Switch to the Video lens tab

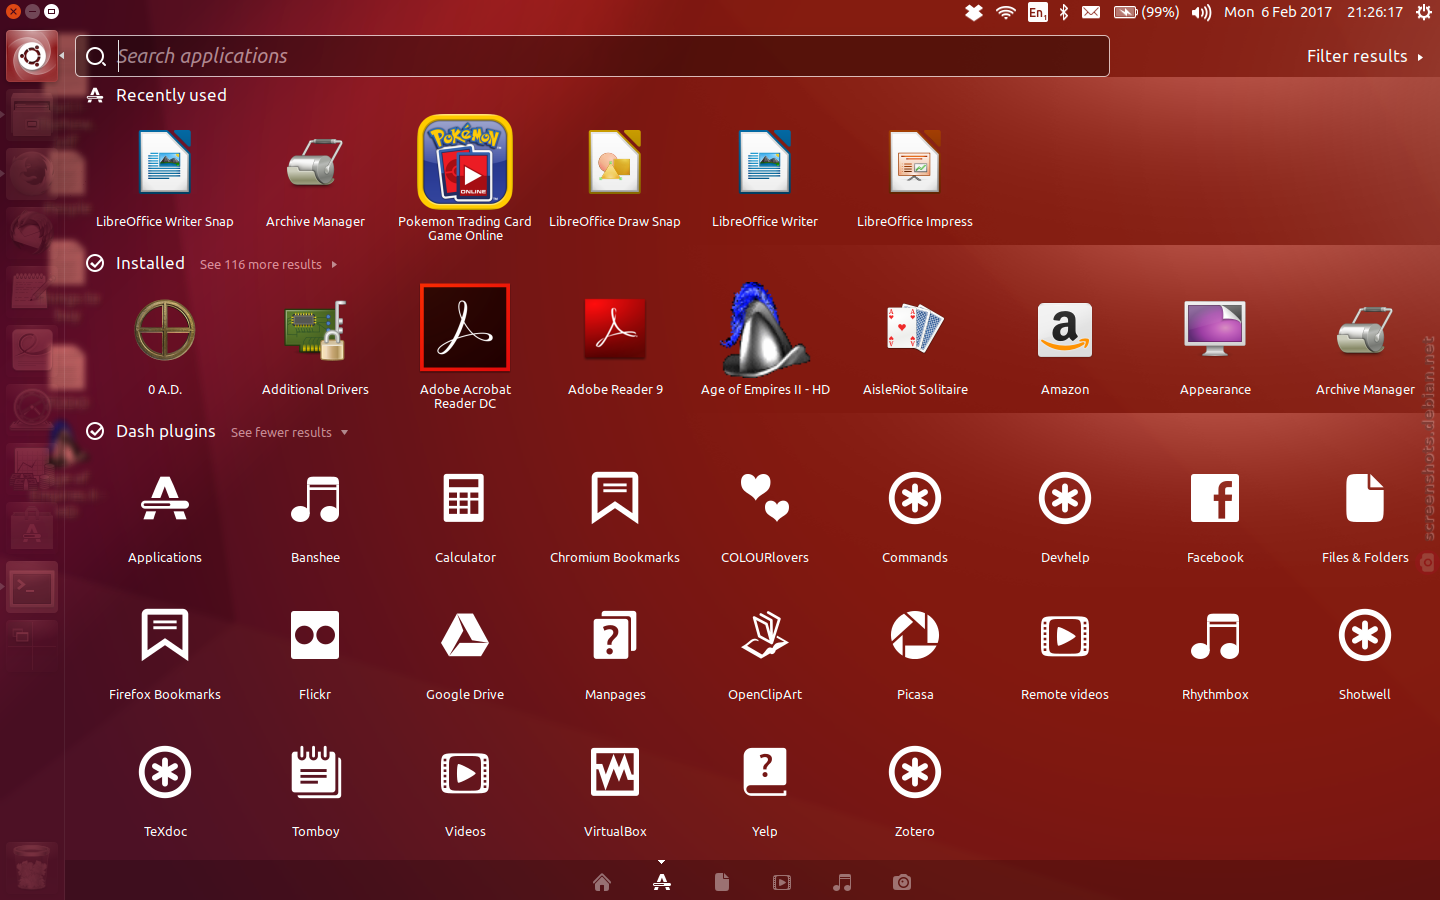tap(782, 882)
